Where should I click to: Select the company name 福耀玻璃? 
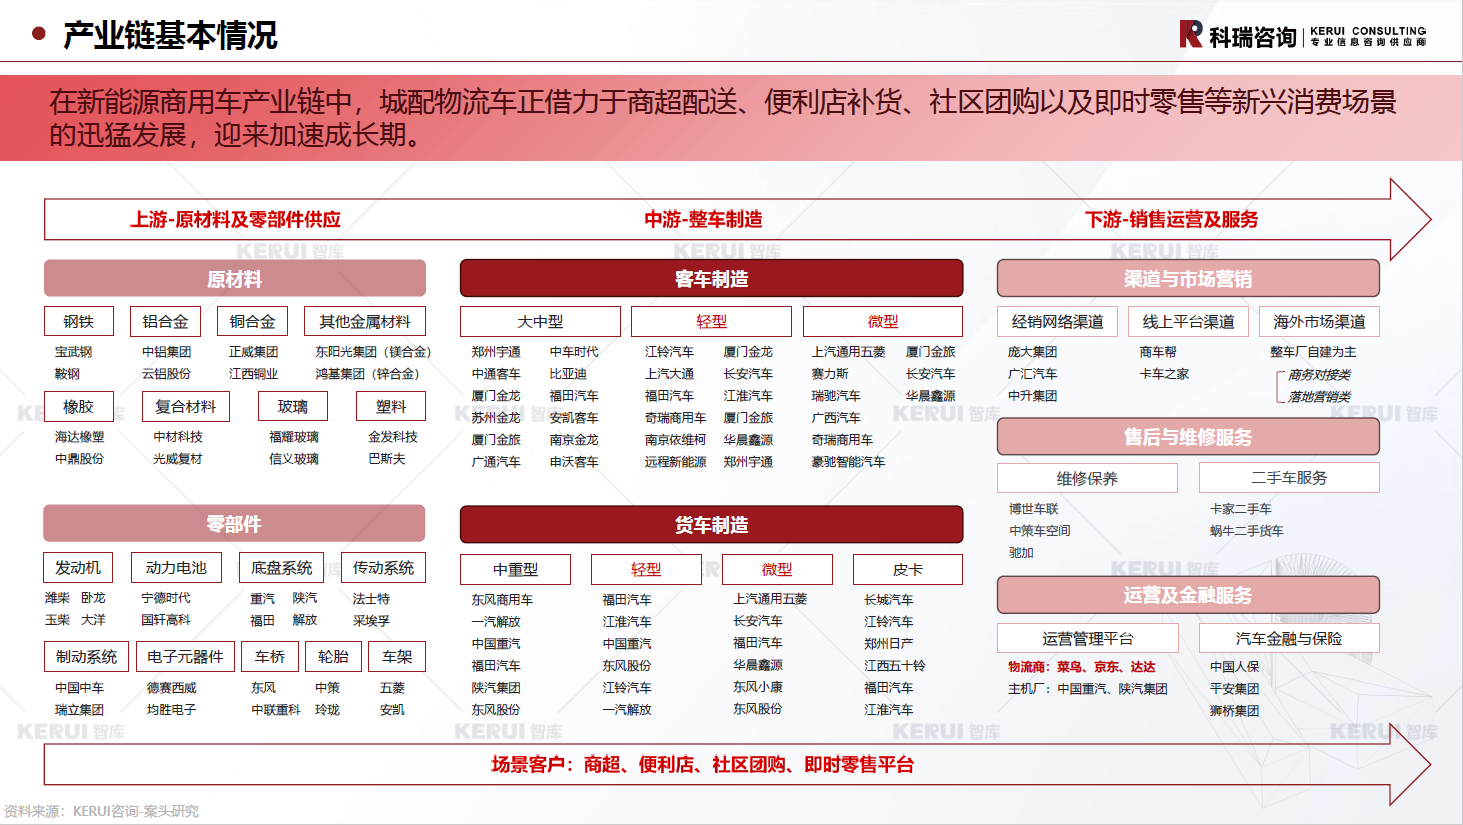point(294,437)
